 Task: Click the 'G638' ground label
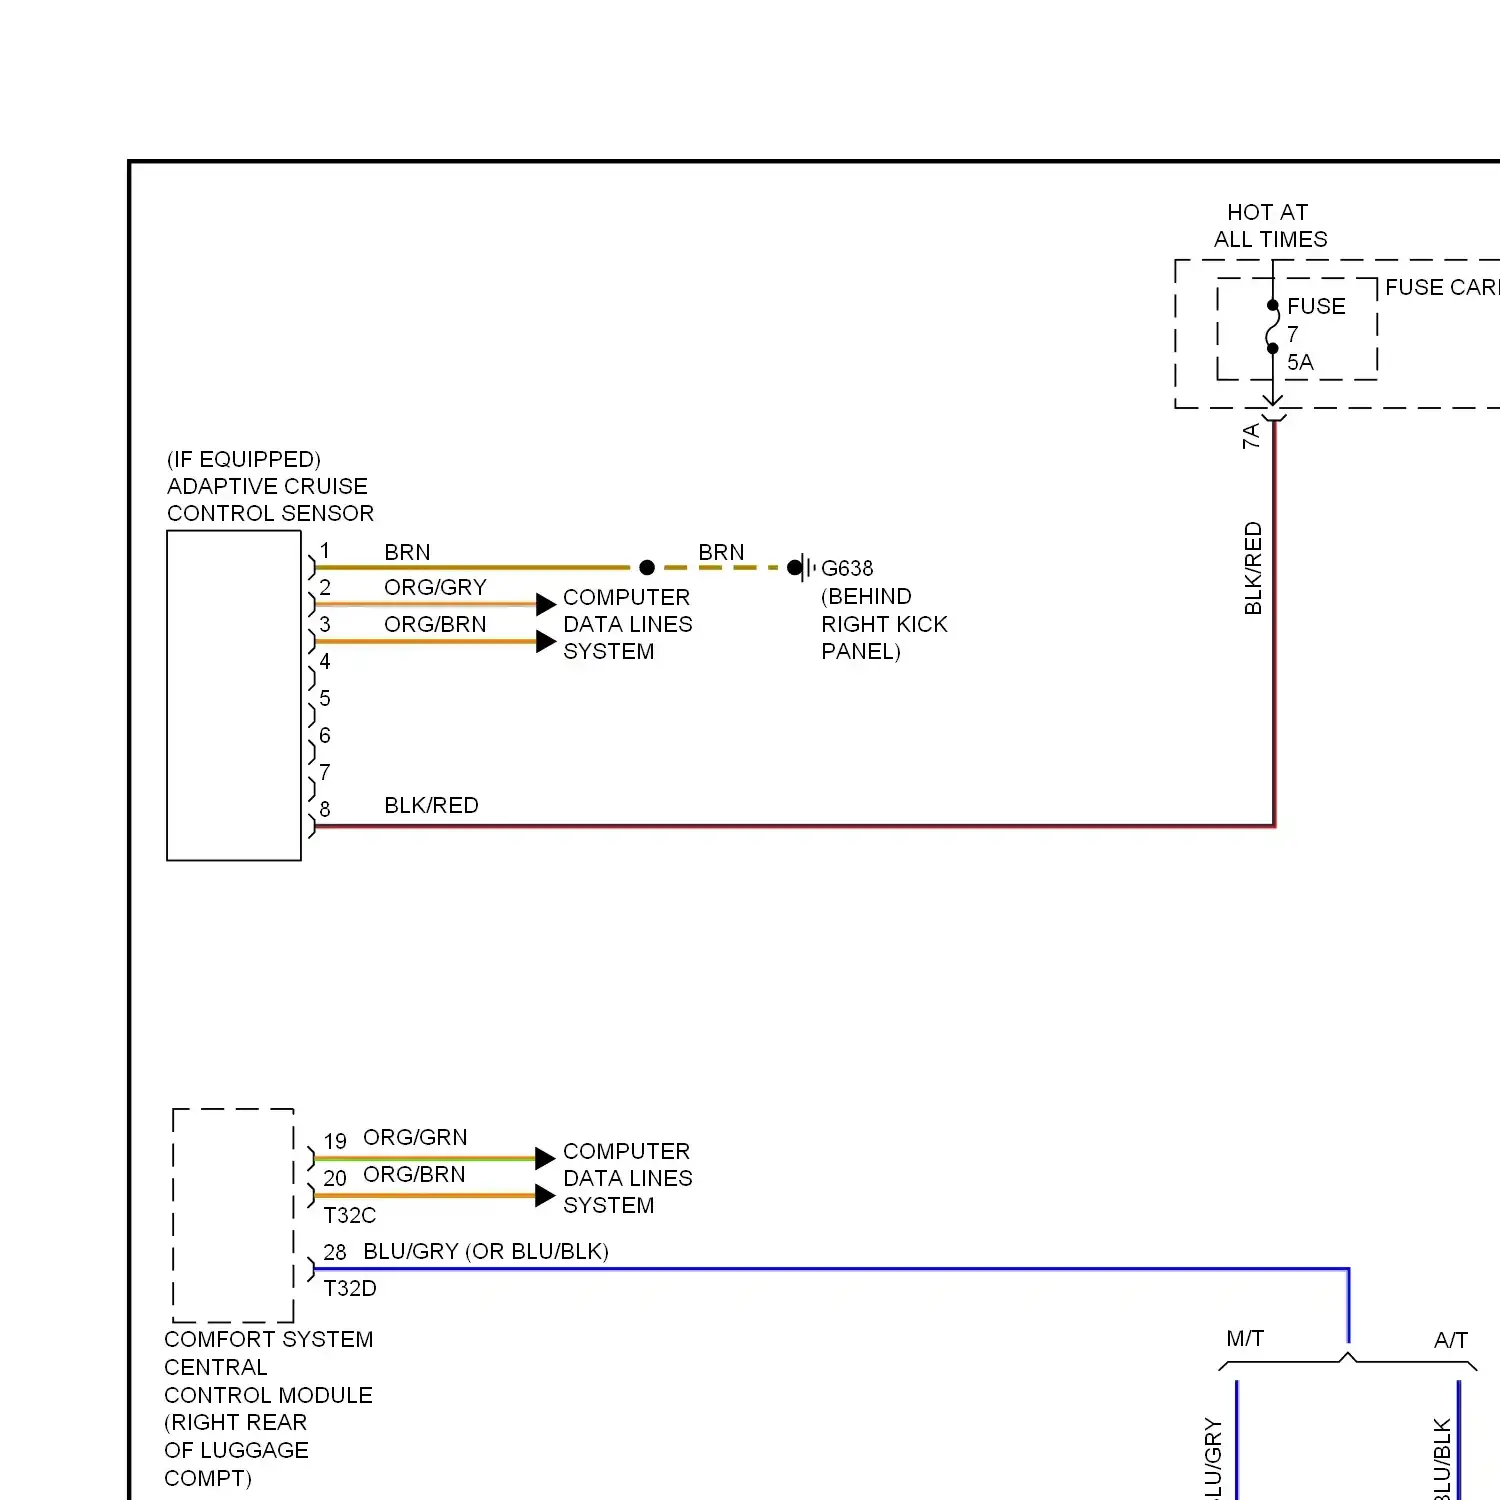[847, 568]
